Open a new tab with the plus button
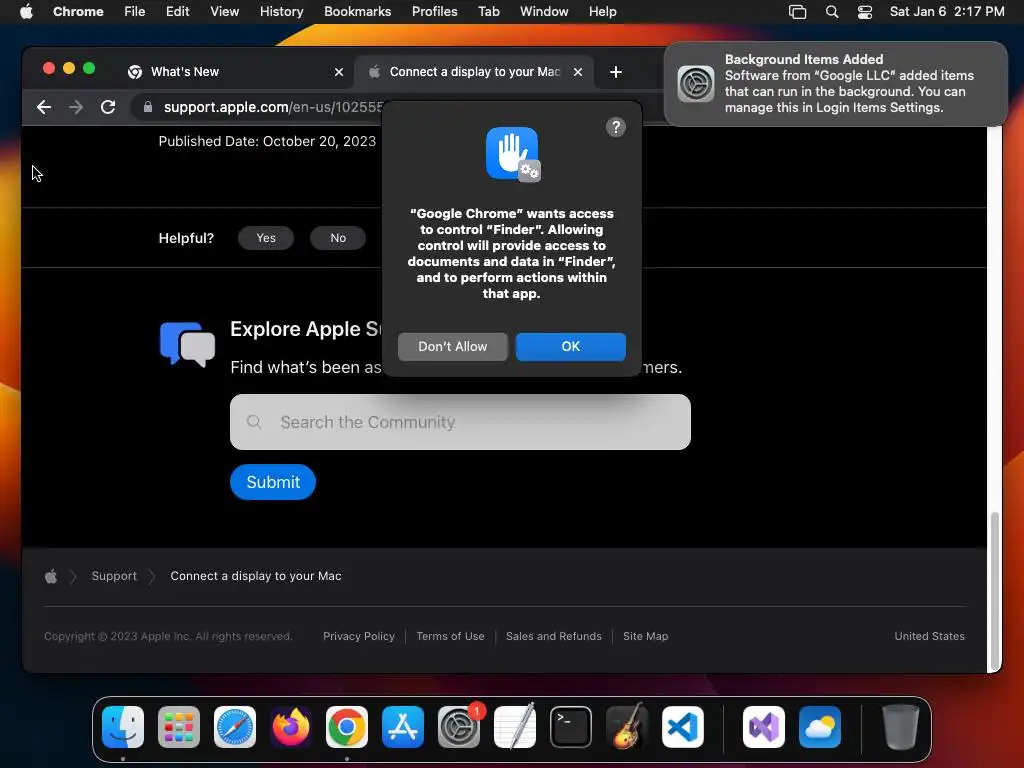Screen dimensions: 1024x768 (615, 72)
